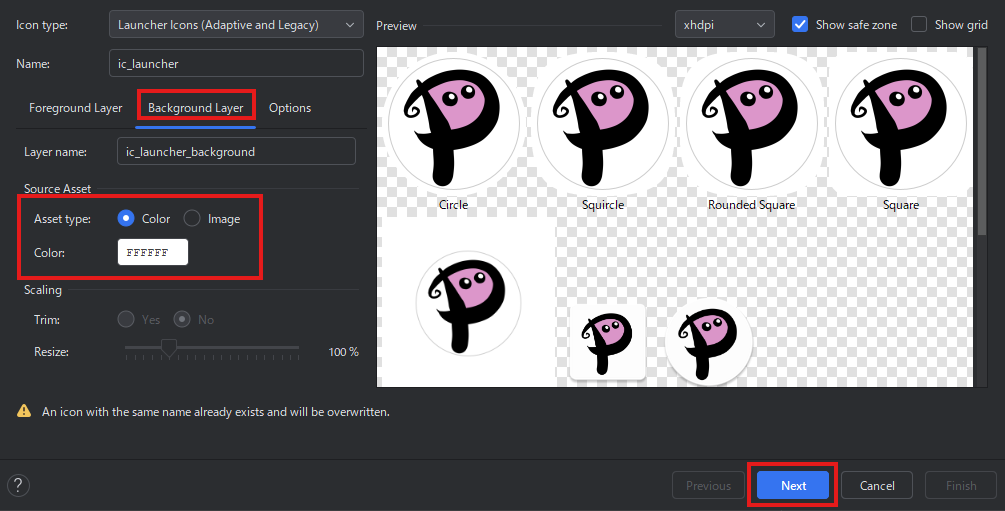
Task: Click the Name field ic_launcher
Action: [x=237, y=63]
